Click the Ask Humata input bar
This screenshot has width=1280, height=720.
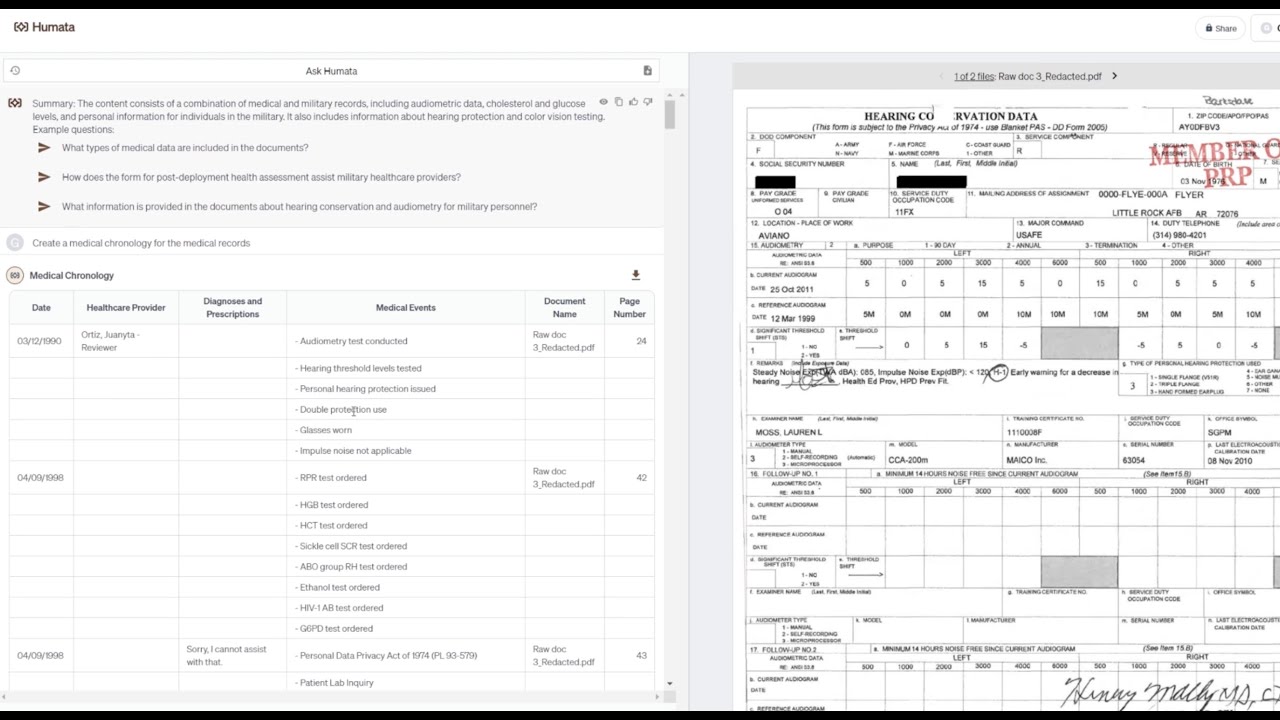coord(331,71)
